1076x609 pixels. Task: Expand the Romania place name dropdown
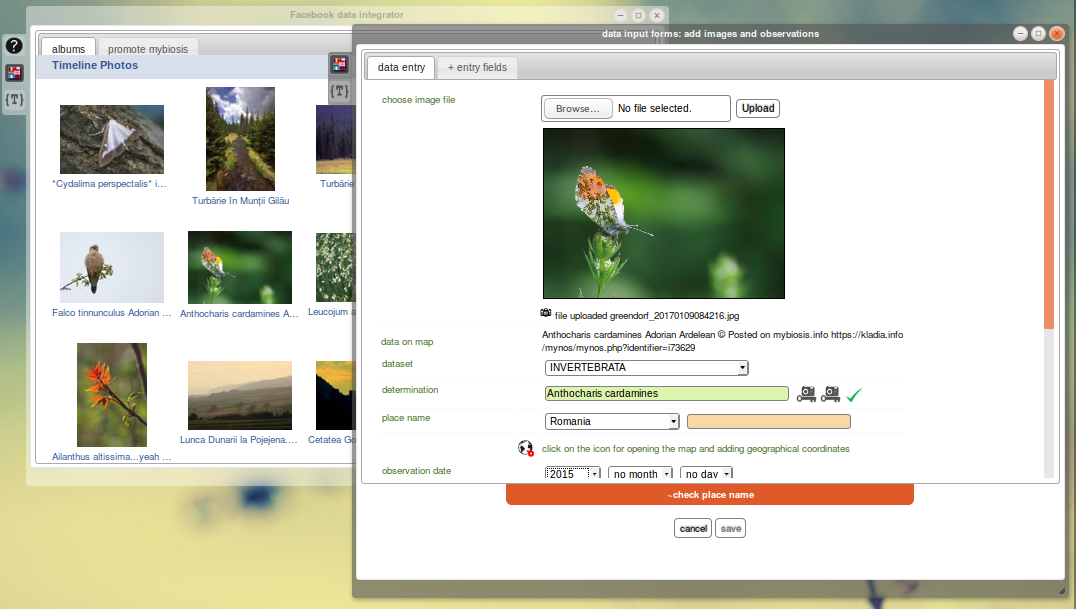(x=612, y=422)
